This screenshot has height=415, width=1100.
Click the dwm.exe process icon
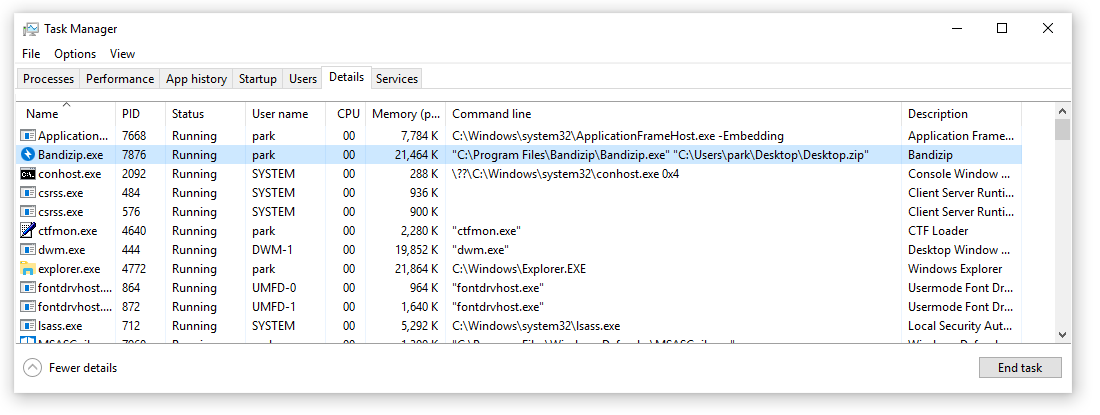(x=28, y=250)
